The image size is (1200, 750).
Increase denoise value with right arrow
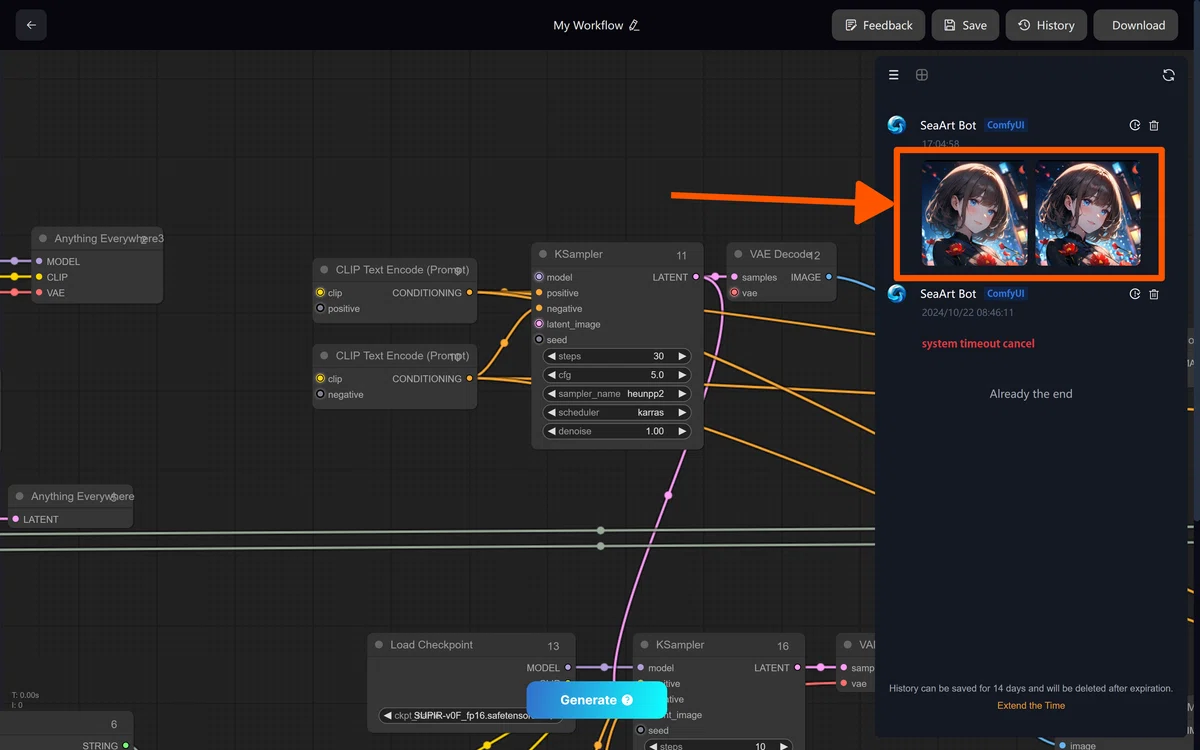[x=682, y=431]
